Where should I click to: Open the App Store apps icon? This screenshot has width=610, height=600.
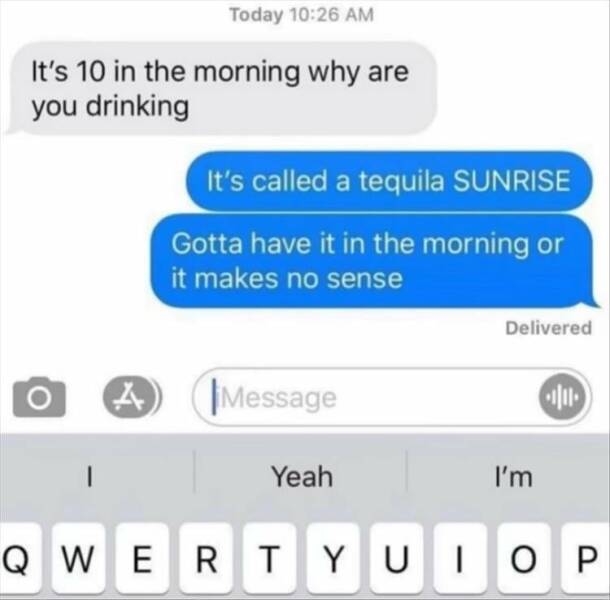(130, 397)
